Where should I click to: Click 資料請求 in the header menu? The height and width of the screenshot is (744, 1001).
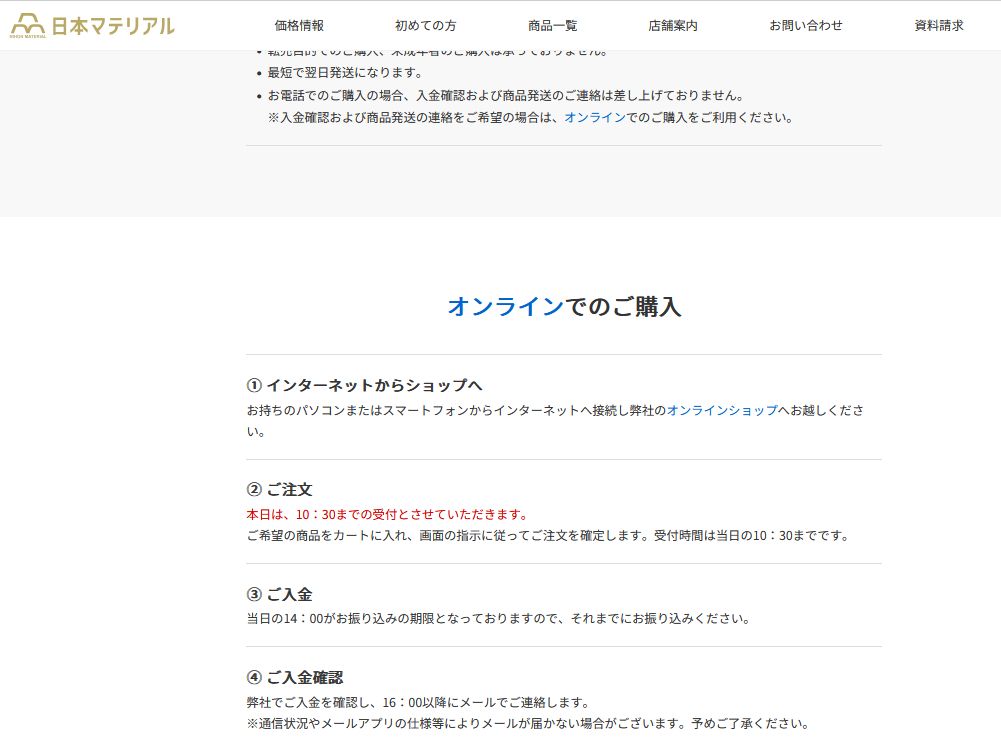tap(939, 26)
